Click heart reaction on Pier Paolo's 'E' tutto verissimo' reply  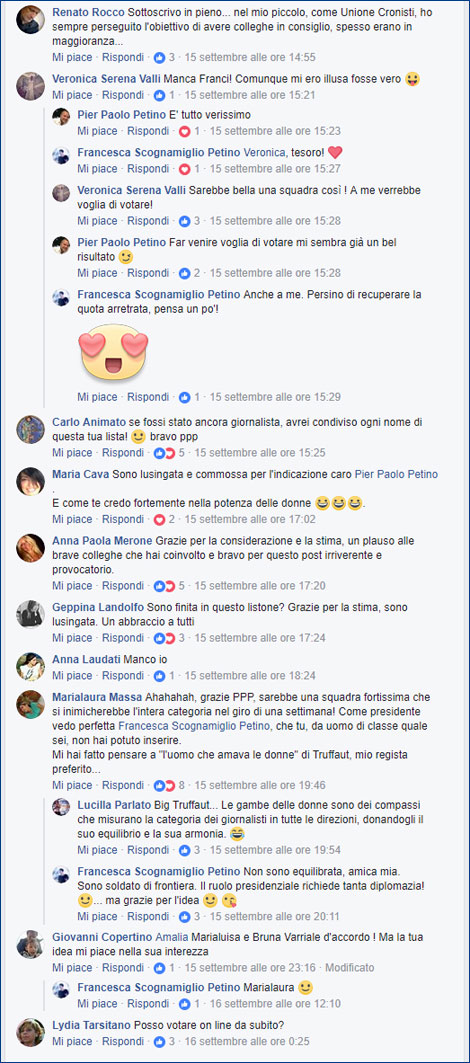click(184, 131)
